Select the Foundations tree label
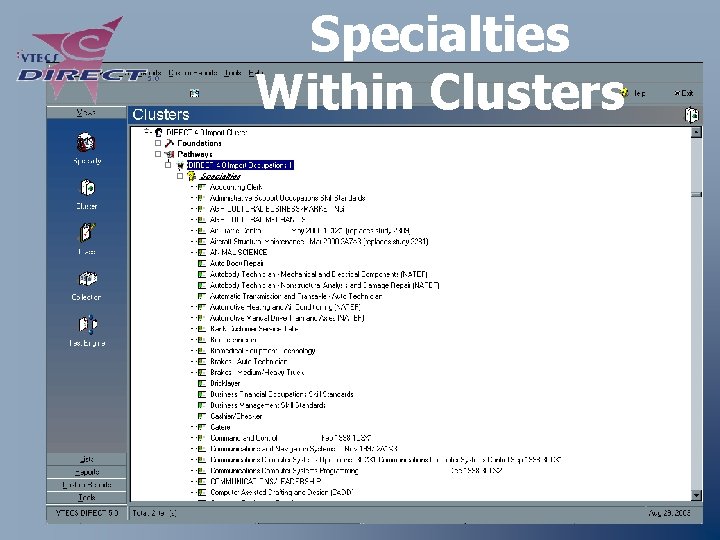The height and width of the screenshot is (540, 720). pyautogui.click(x=199, y=143)
